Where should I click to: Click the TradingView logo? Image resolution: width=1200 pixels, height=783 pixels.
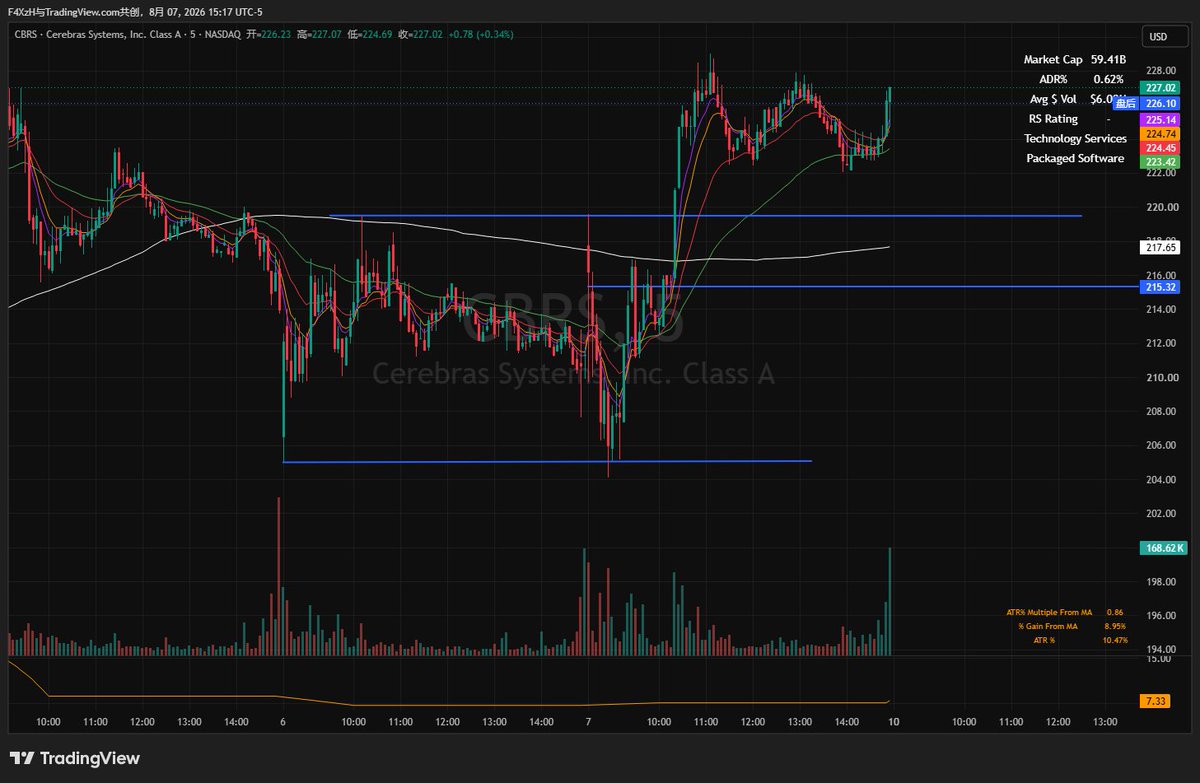click(x=75, y=759)
